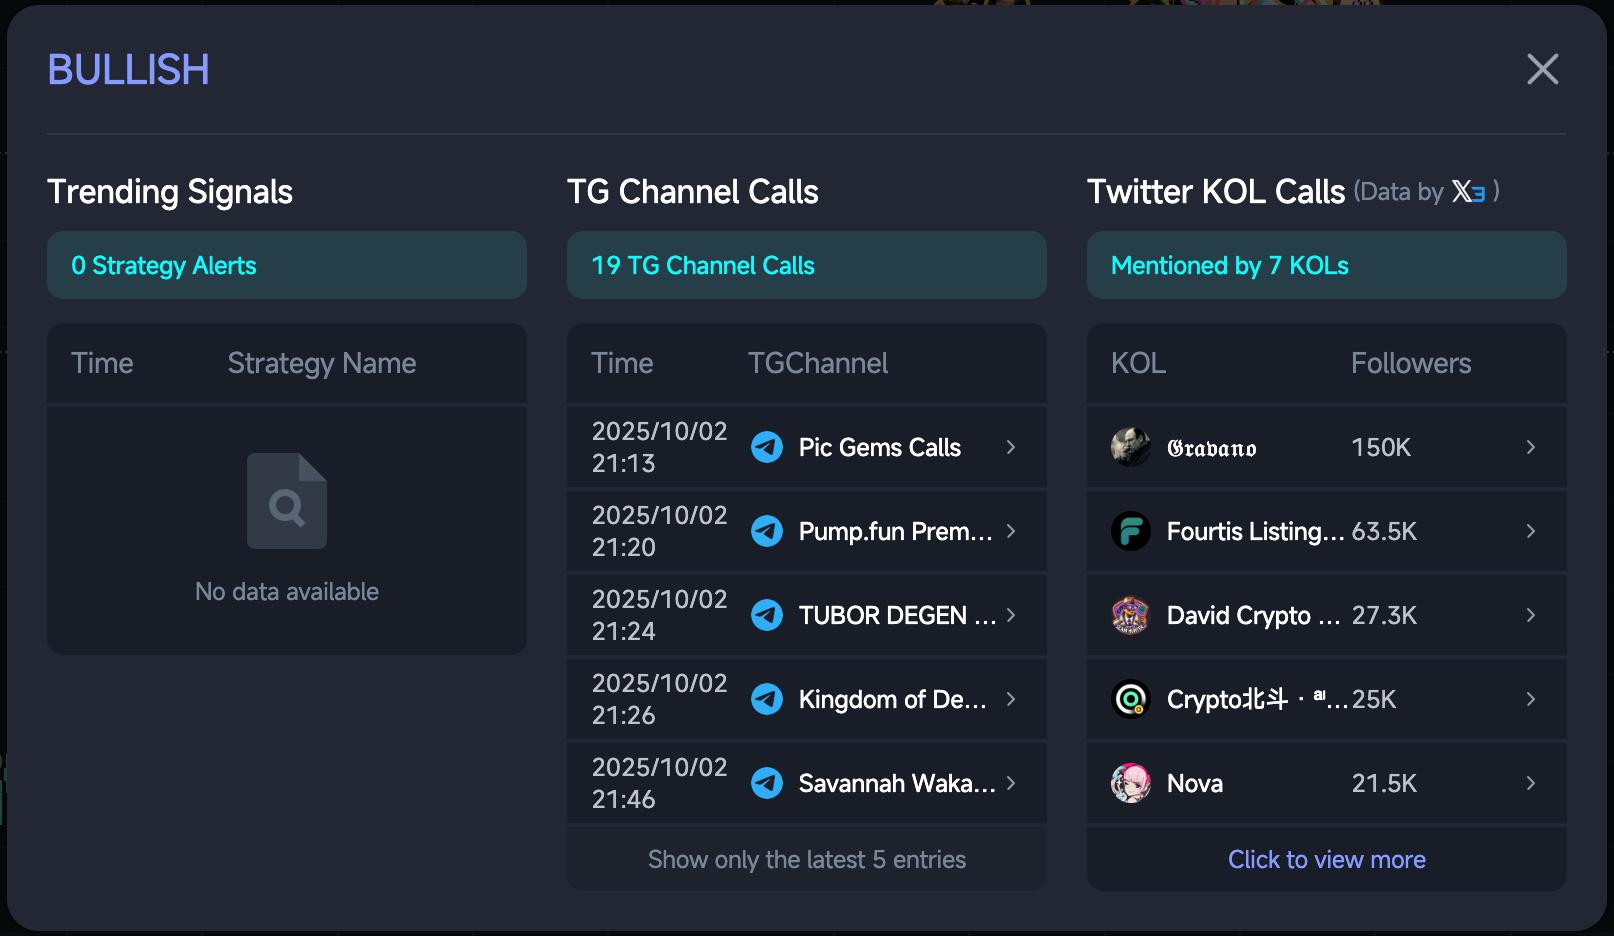Click the Telegram icon next to TUBOR DEGEN
The width and height of the screenshot is (1614, 936).
(x=767, y=615)
